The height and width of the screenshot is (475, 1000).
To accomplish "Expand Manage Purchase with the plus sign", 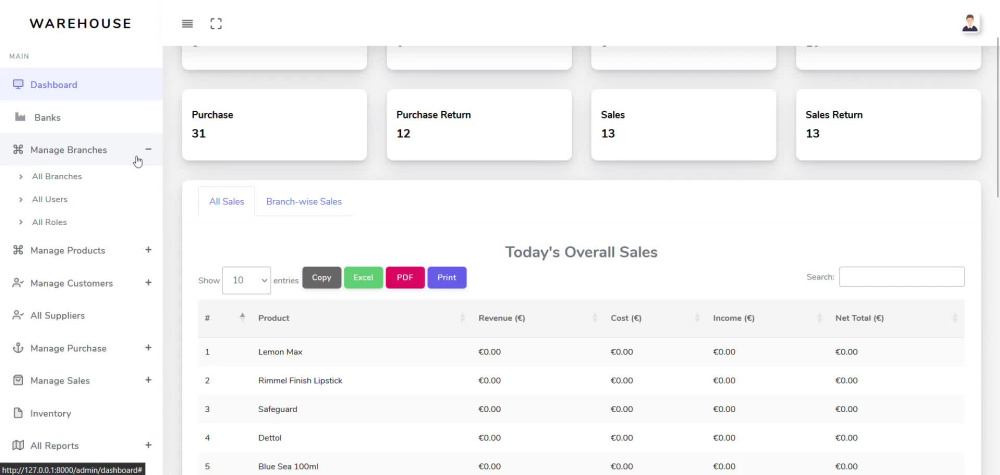I will (x=148, y=347).
